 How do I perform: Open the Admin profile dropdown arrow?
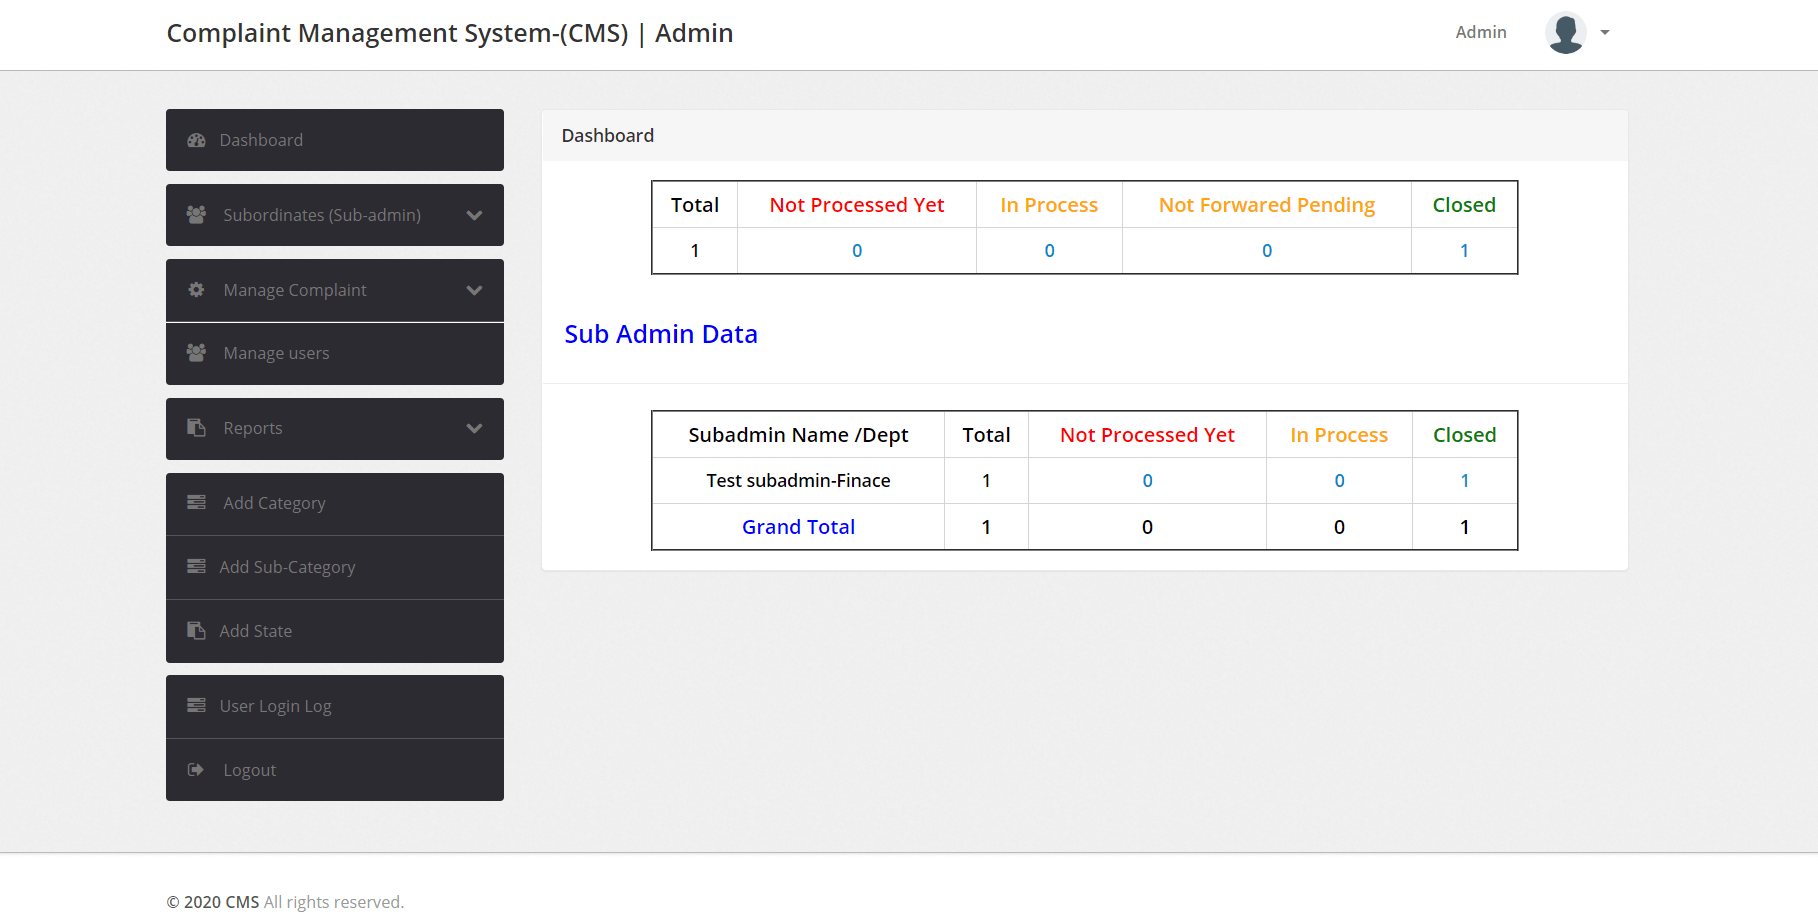pyautogui.click(x=1606, y=32)
